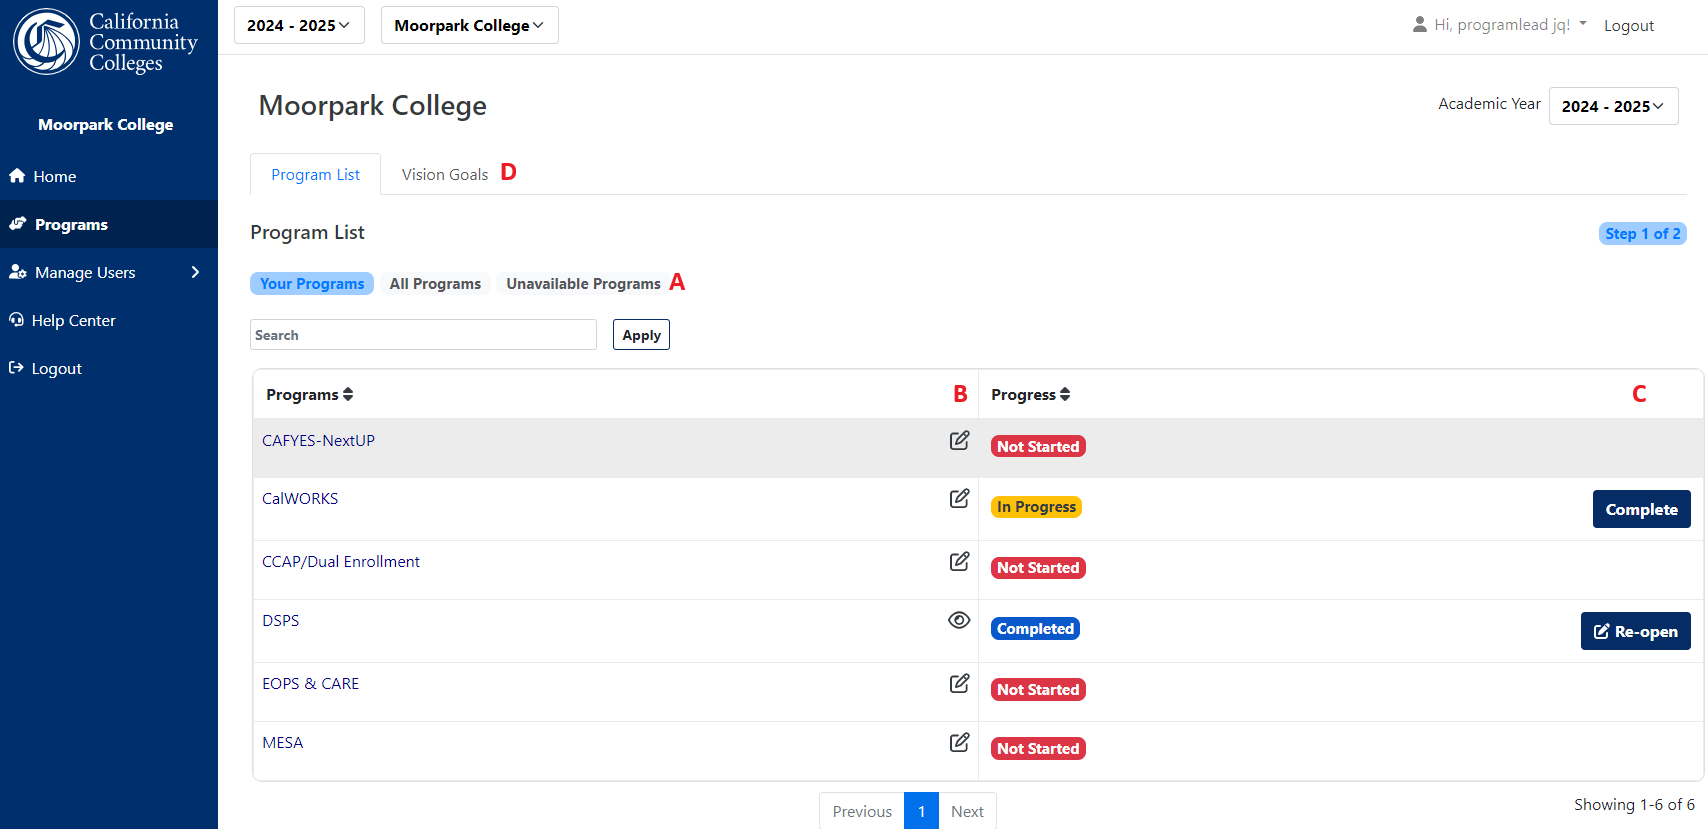Click the Help Center headset icon
The height and width of the screenshot is (829, 1708).
tap(16, 320)
